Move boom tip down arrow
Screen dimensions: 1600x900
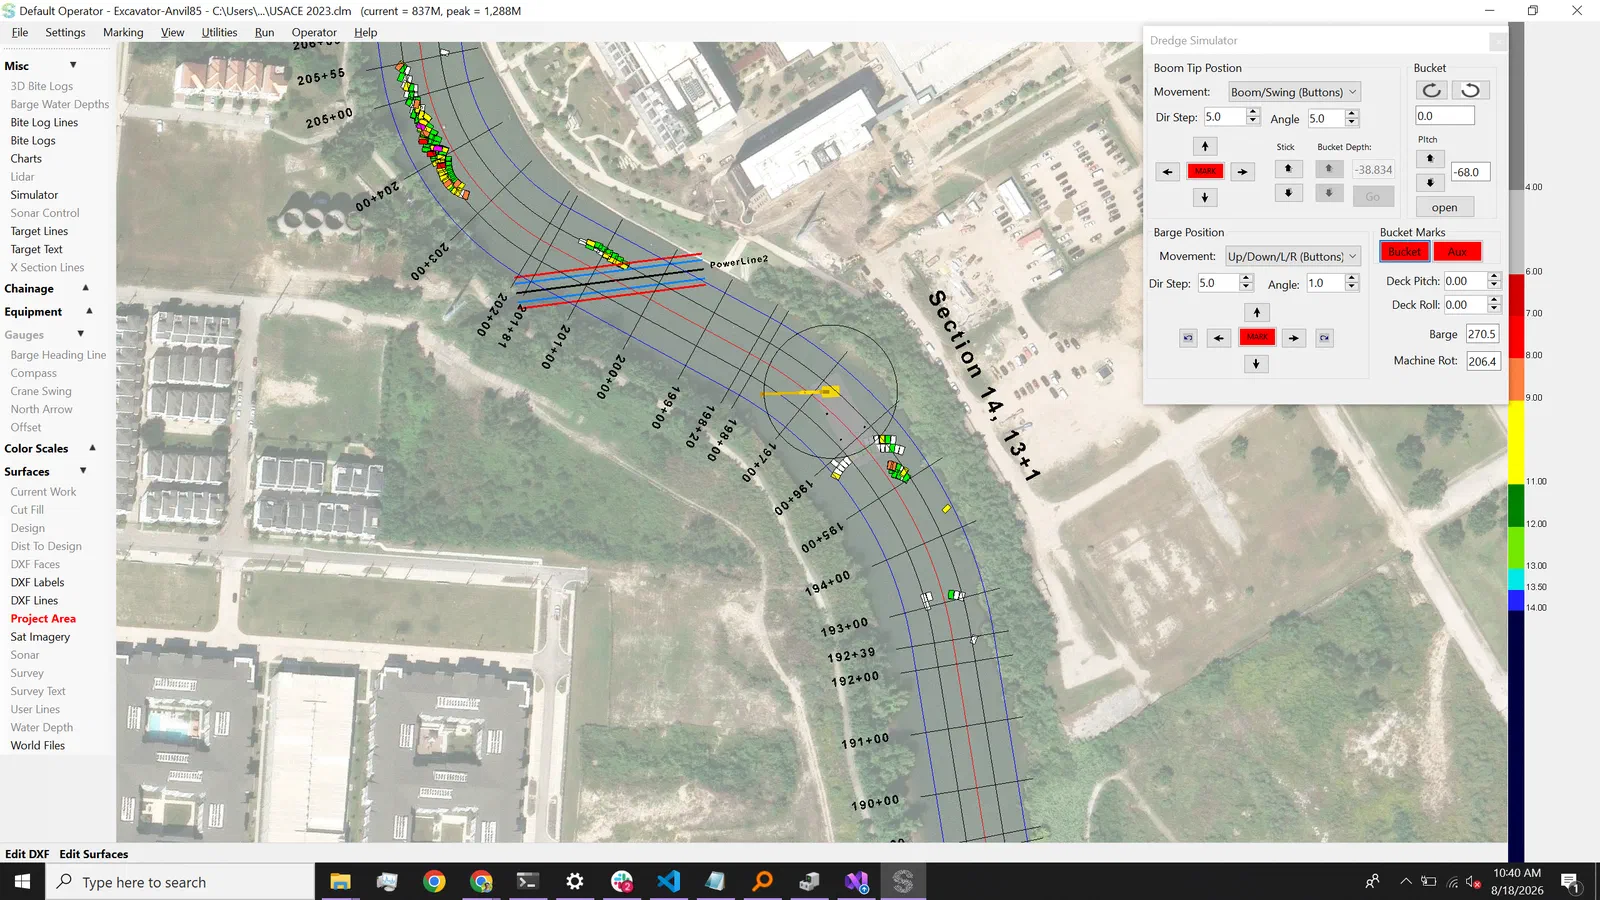click(1205, 198)
